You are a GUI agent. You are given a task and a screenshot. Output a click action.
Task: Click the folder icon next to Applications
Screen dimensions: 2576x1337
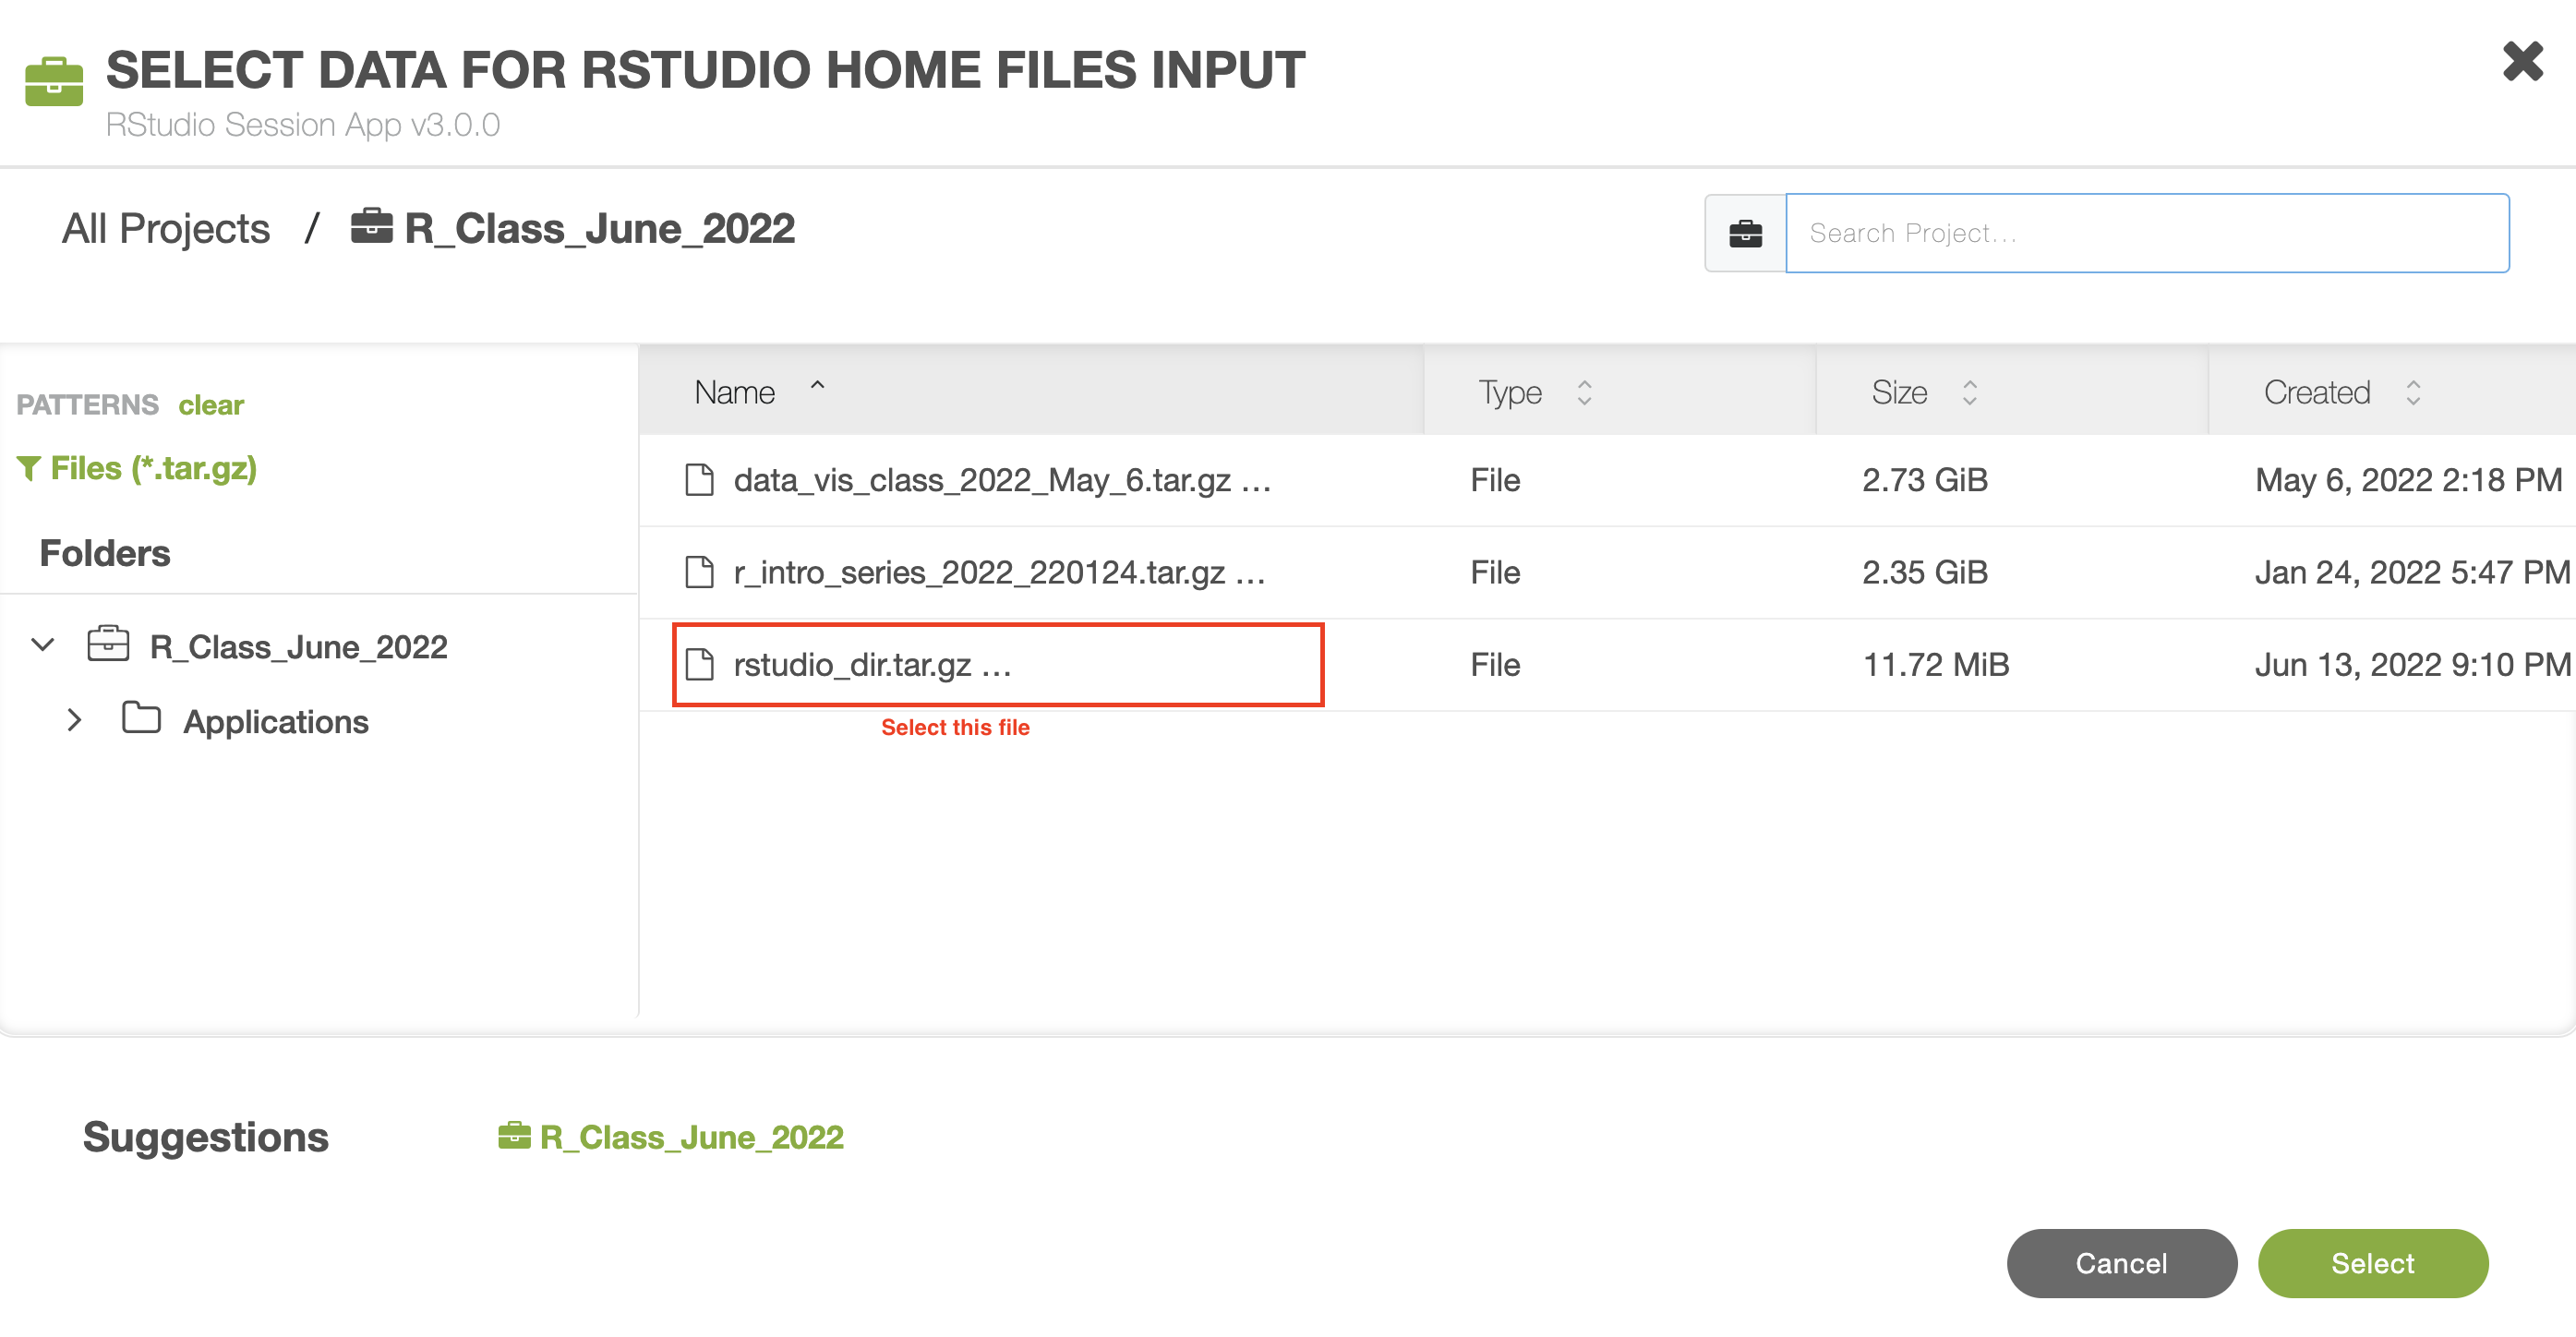click(141, 718)
